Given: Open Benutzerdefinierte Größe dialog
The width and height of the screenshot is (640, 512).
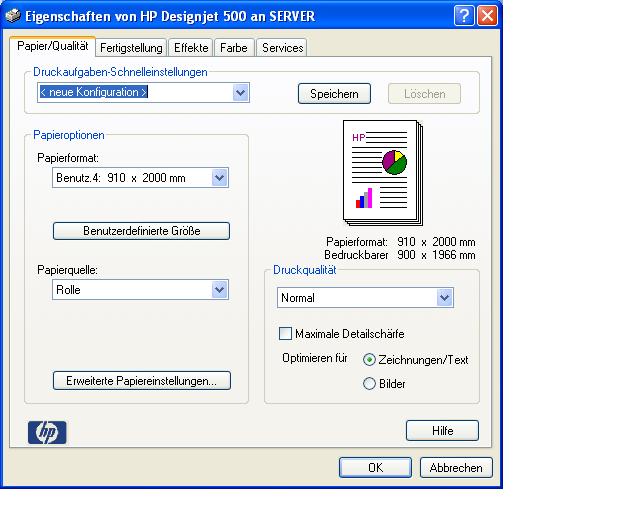Looking at the screenshot, I should coord(142,231).
